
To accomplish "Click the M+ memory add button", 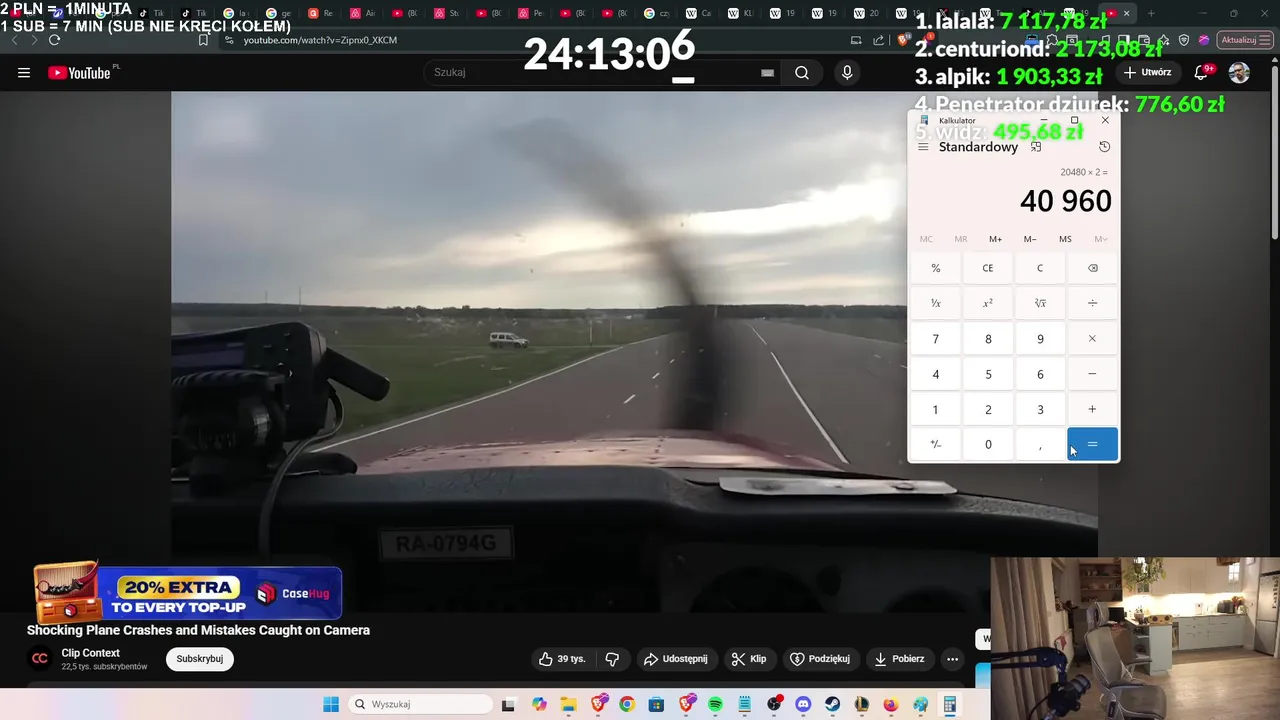I will [x=995, y=239].
